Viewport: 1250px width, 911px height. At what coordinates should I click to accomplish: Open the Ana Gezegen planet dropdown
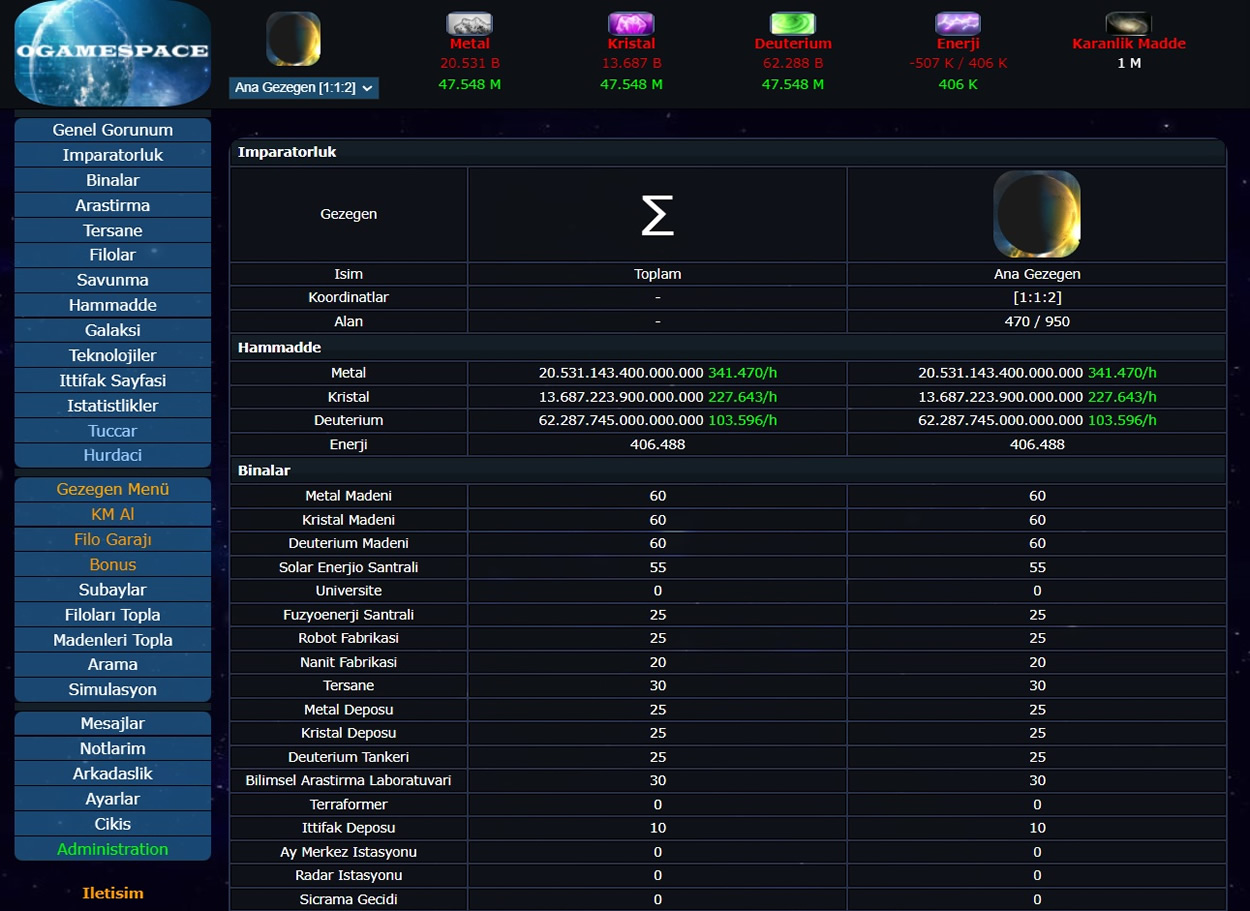304,88
